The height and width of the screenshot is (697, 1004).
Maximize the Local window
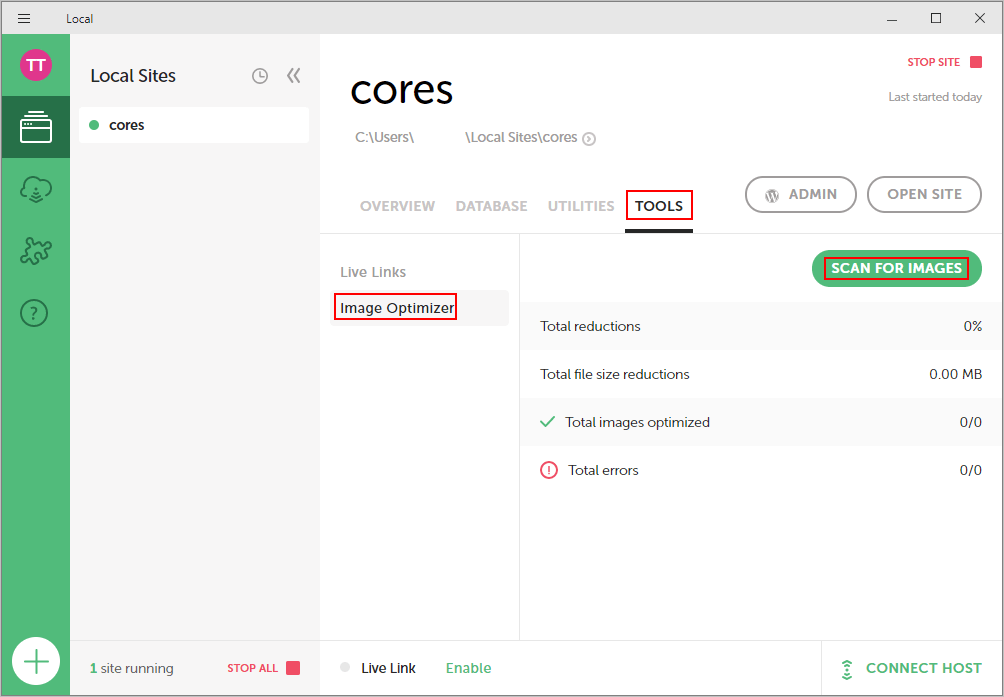pos(935,19)
